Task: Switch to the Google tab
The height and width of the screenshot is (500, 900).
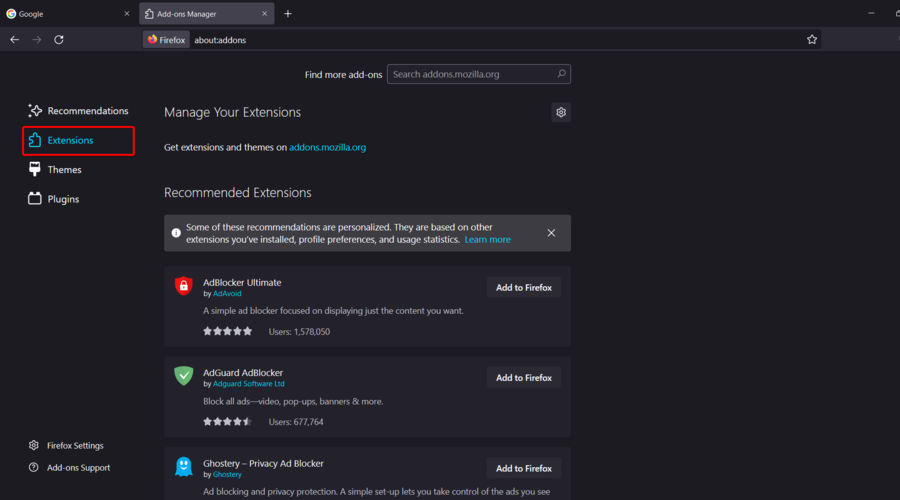Action: 68,14
